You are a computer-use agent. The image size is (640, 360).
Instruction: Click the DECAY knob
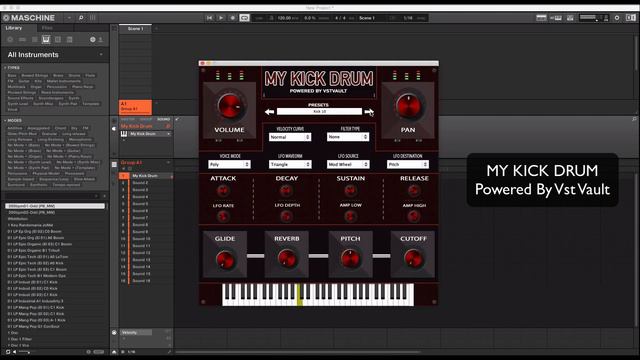click(x=286, y=191)
